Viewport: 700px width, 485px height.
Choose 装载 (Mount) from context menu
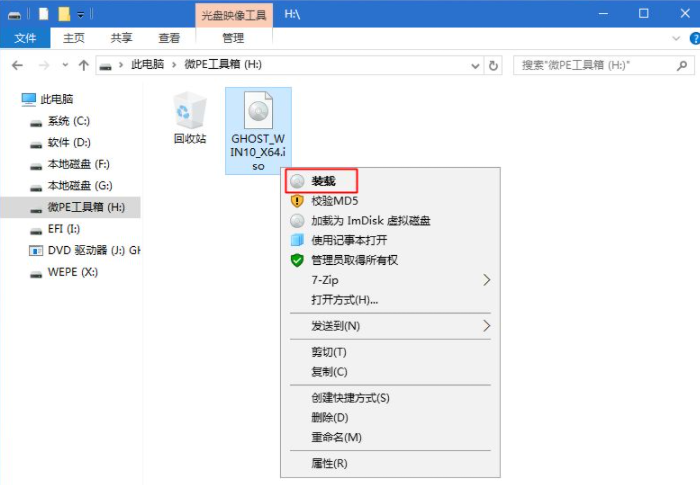coord(323,181)
